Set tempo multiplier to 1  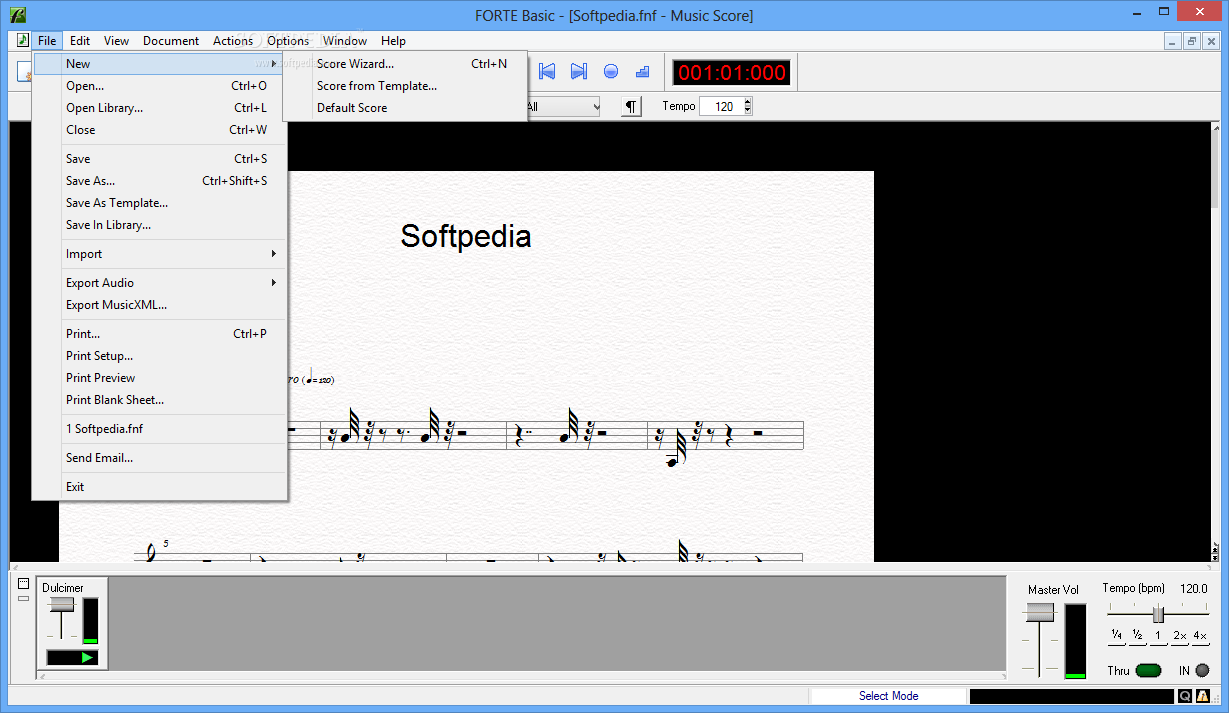(1158, 636)
